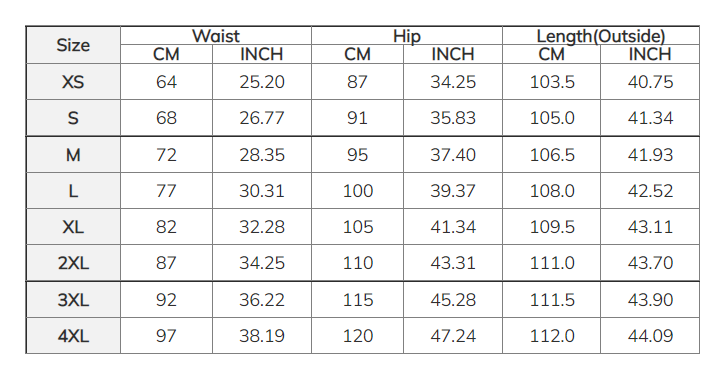Viewport: 724px width, 375px height.
Task: Click waist value 25.20 inch cell
Action: click(262, 82)
